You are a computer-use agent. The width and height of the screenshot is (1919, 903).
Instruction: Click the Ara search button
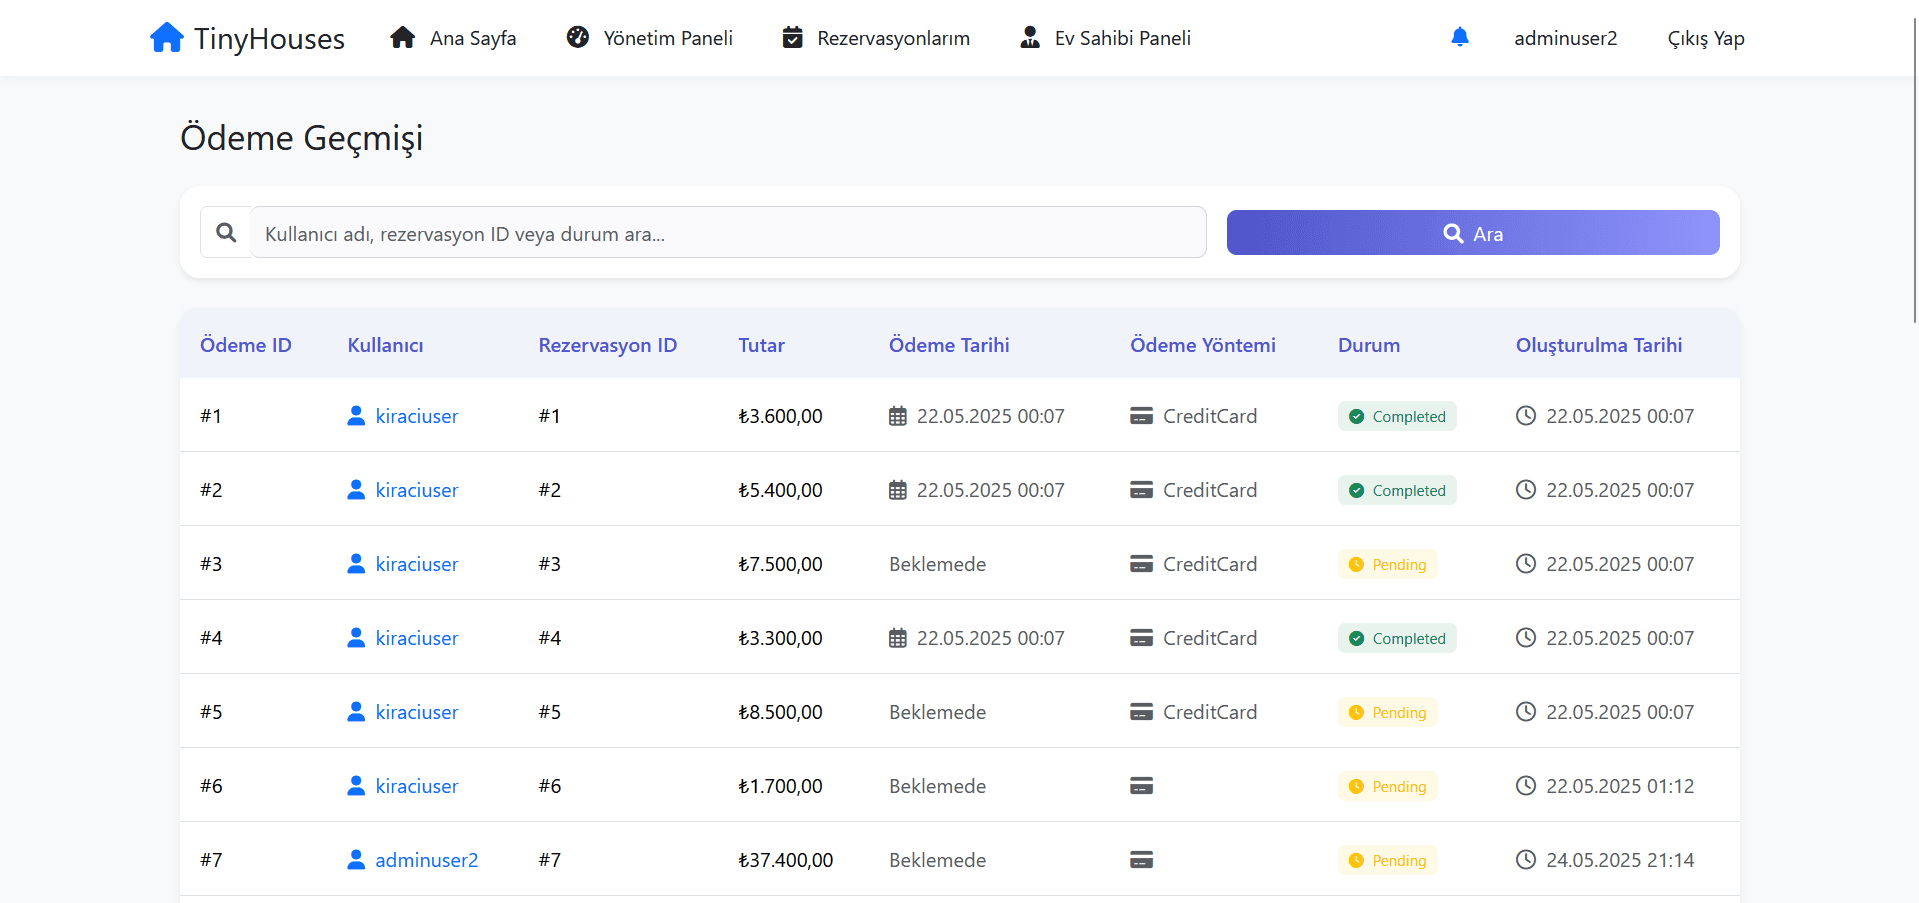[x=1473, y=232]
